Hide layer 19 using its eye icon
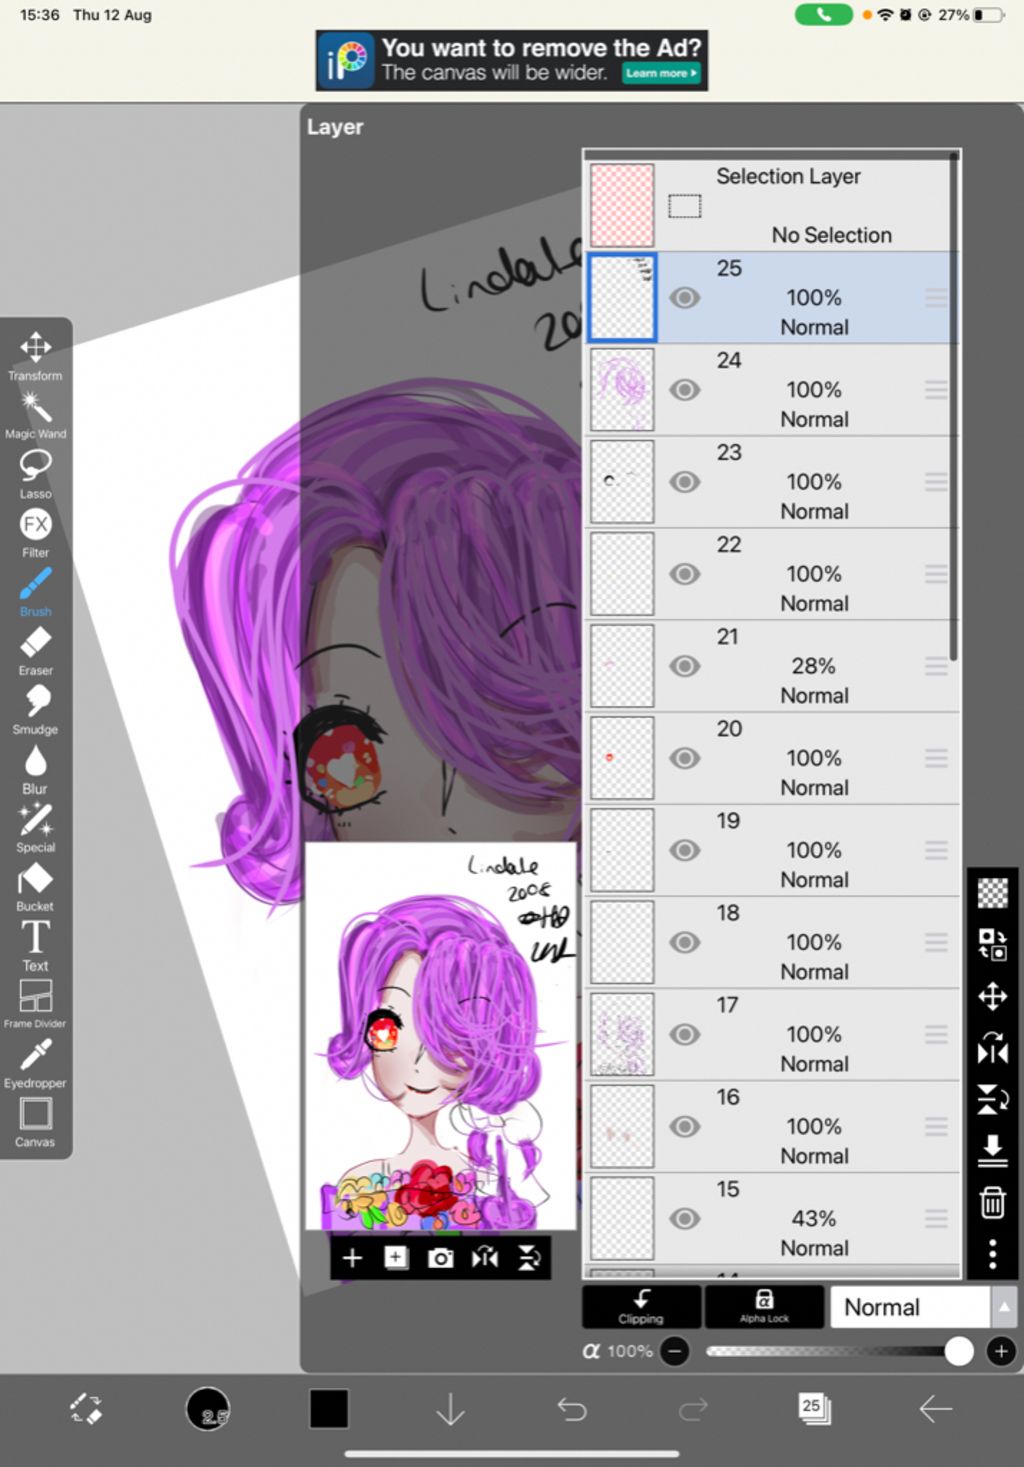The image size is (1024, 1467). click(684, 850)
